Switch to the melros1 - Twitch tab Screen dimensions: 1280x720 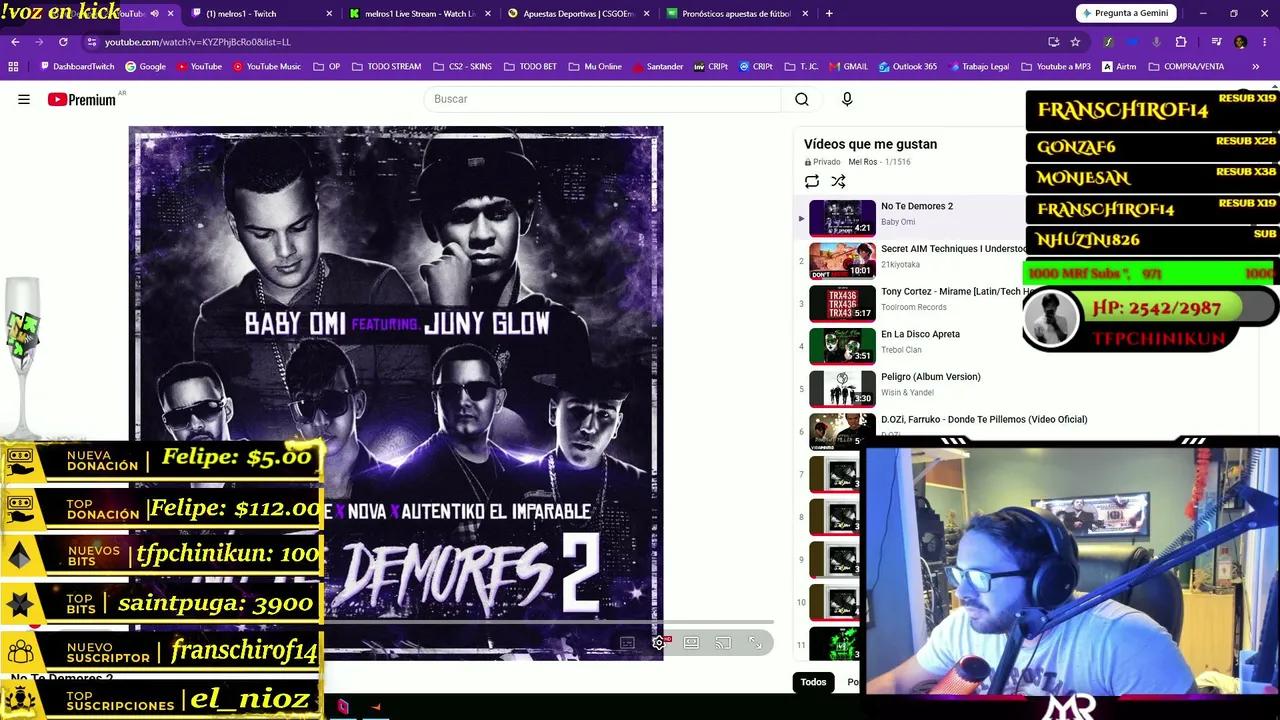pos(262,14)
